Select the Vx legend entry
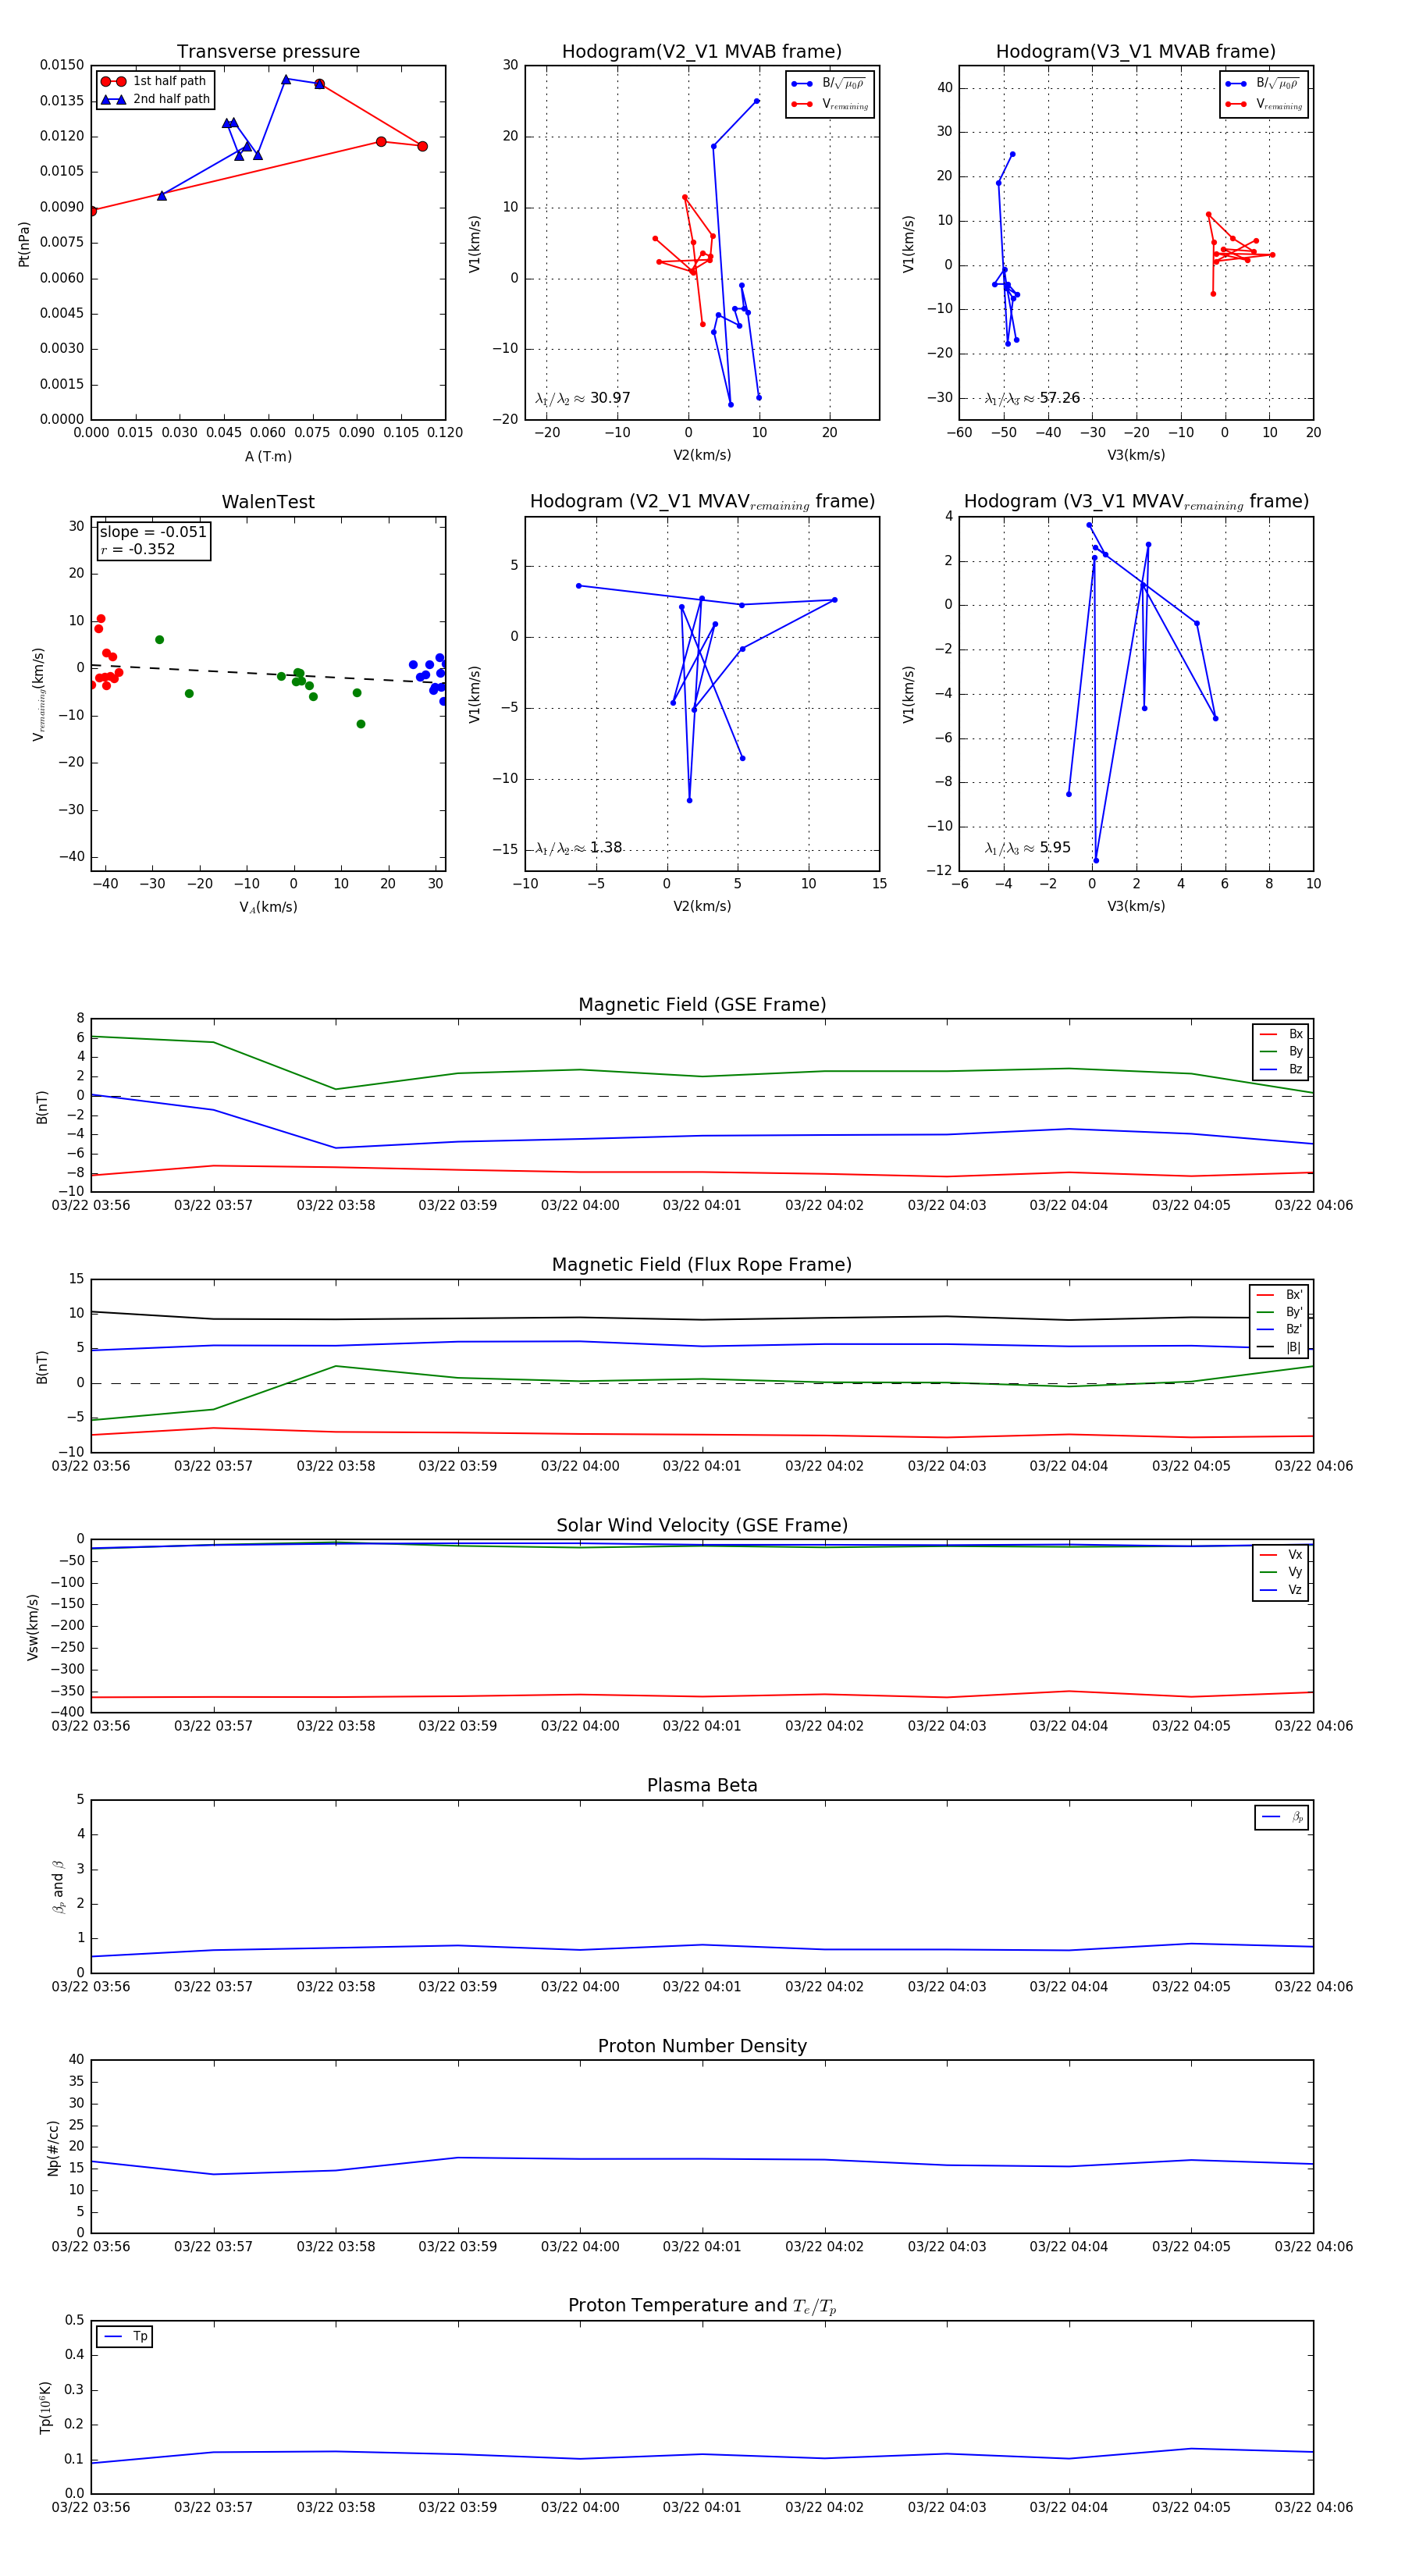1405x2576 pixels. 1281,1555
